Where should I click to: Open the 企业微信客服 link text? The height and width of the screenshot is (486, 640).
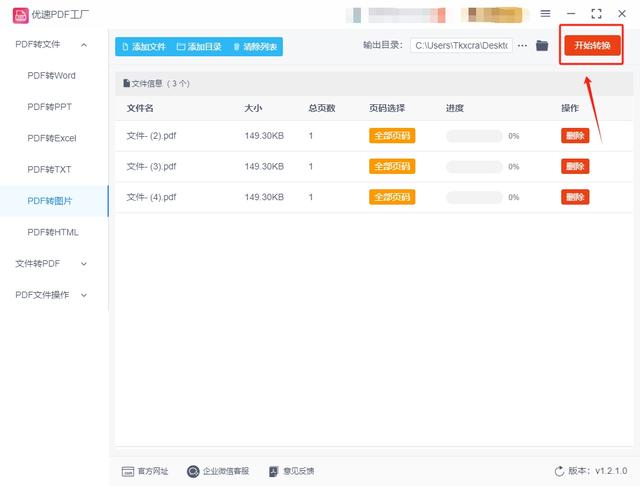226,472
